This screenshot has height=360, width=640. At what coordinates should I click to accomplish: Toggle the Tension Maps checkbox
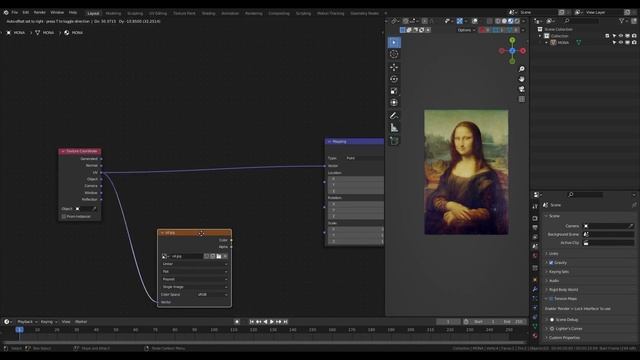tap(551, 299)
